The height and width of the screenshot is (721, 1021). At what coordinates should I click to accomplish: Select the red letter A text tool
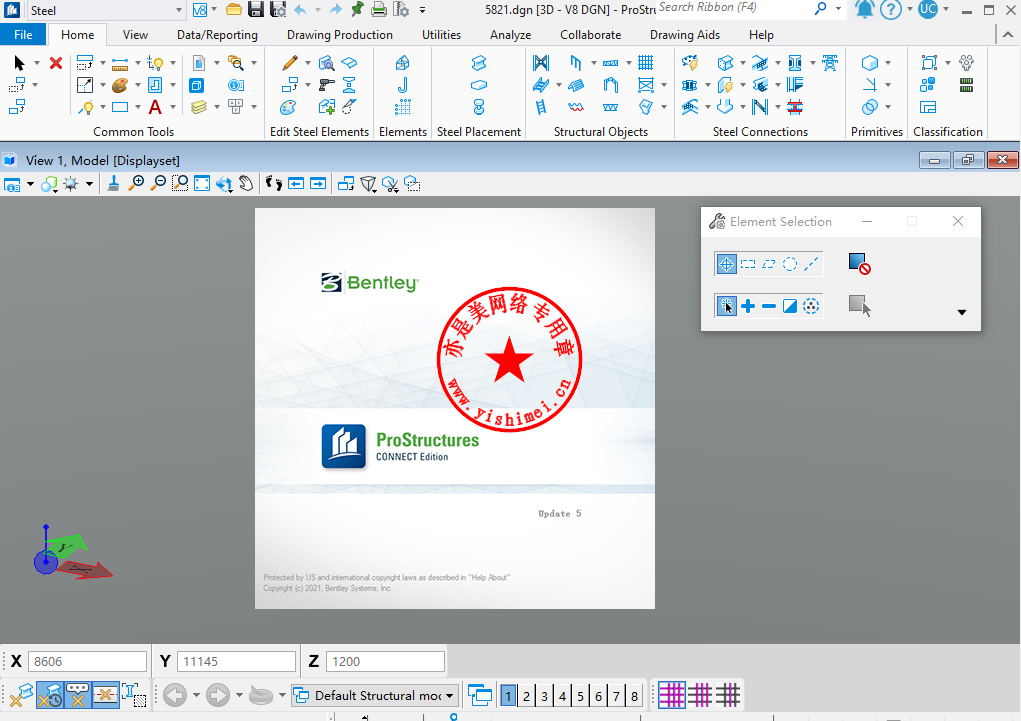(155, 107)
